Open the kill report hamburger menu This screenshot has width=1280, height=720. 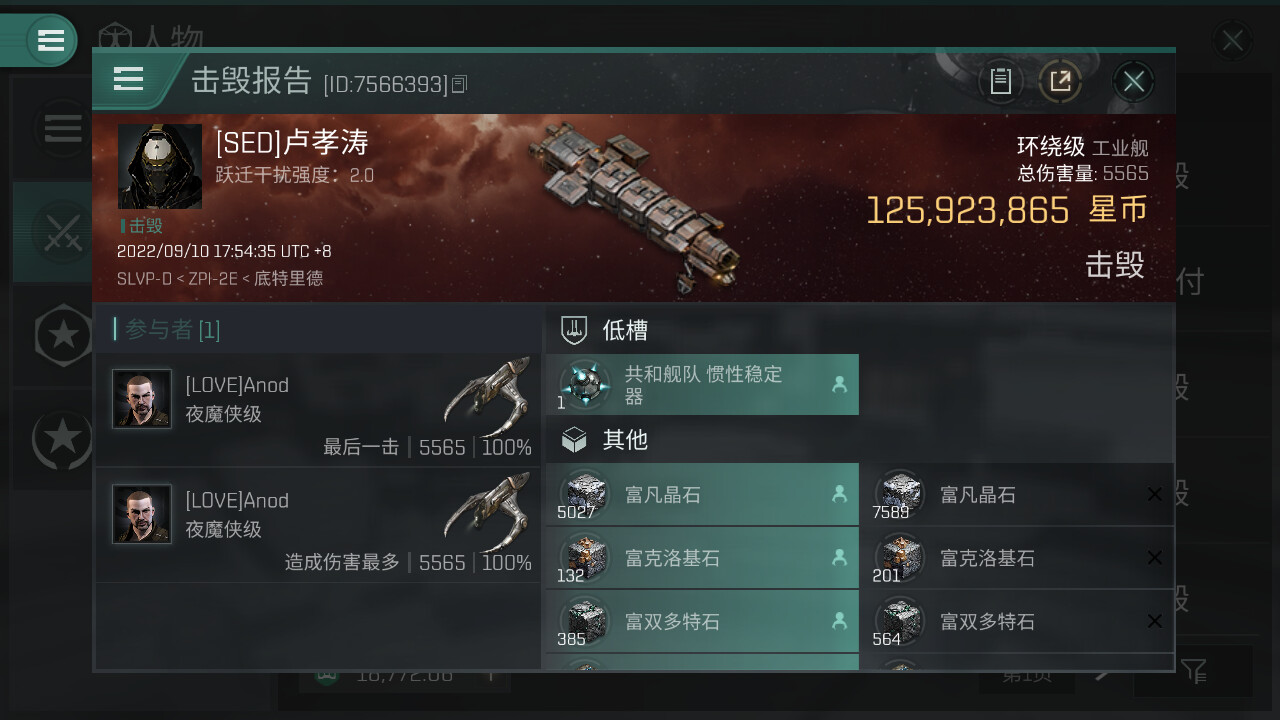tap(129, 79)
